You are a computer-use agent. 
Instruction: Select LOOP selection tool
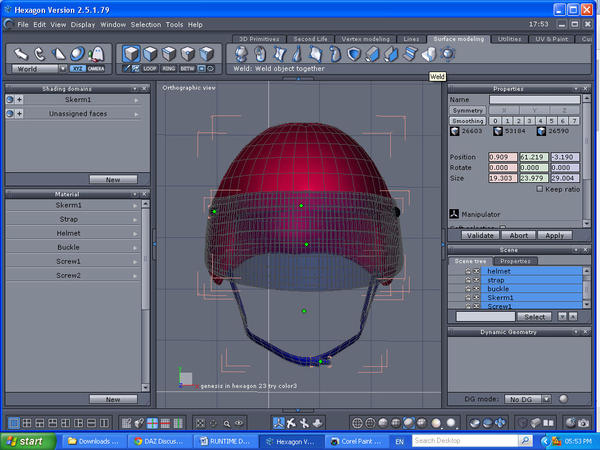(x=151, y=68)
